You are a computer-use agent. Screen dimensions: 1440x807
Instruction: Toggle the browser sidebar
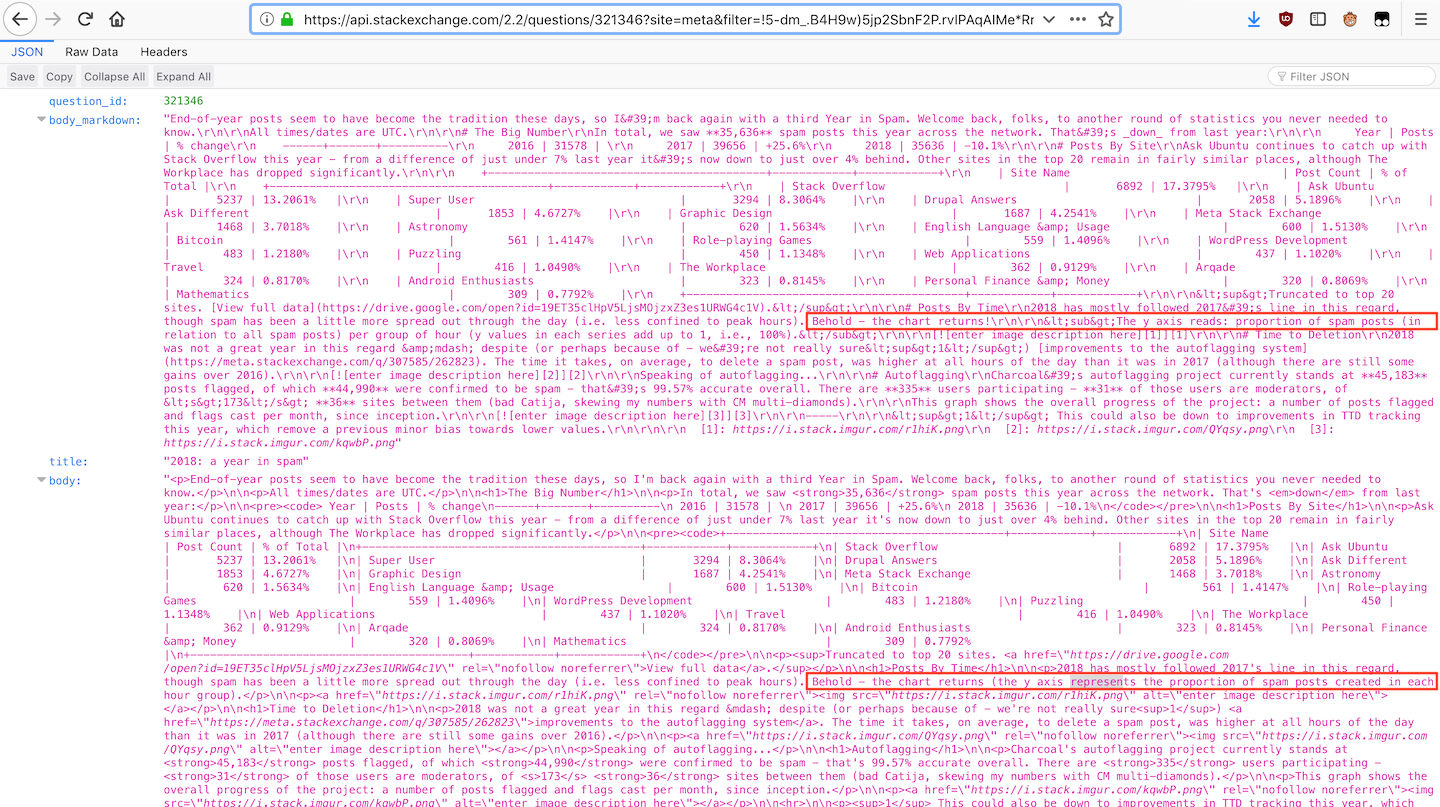(1318, 19)
